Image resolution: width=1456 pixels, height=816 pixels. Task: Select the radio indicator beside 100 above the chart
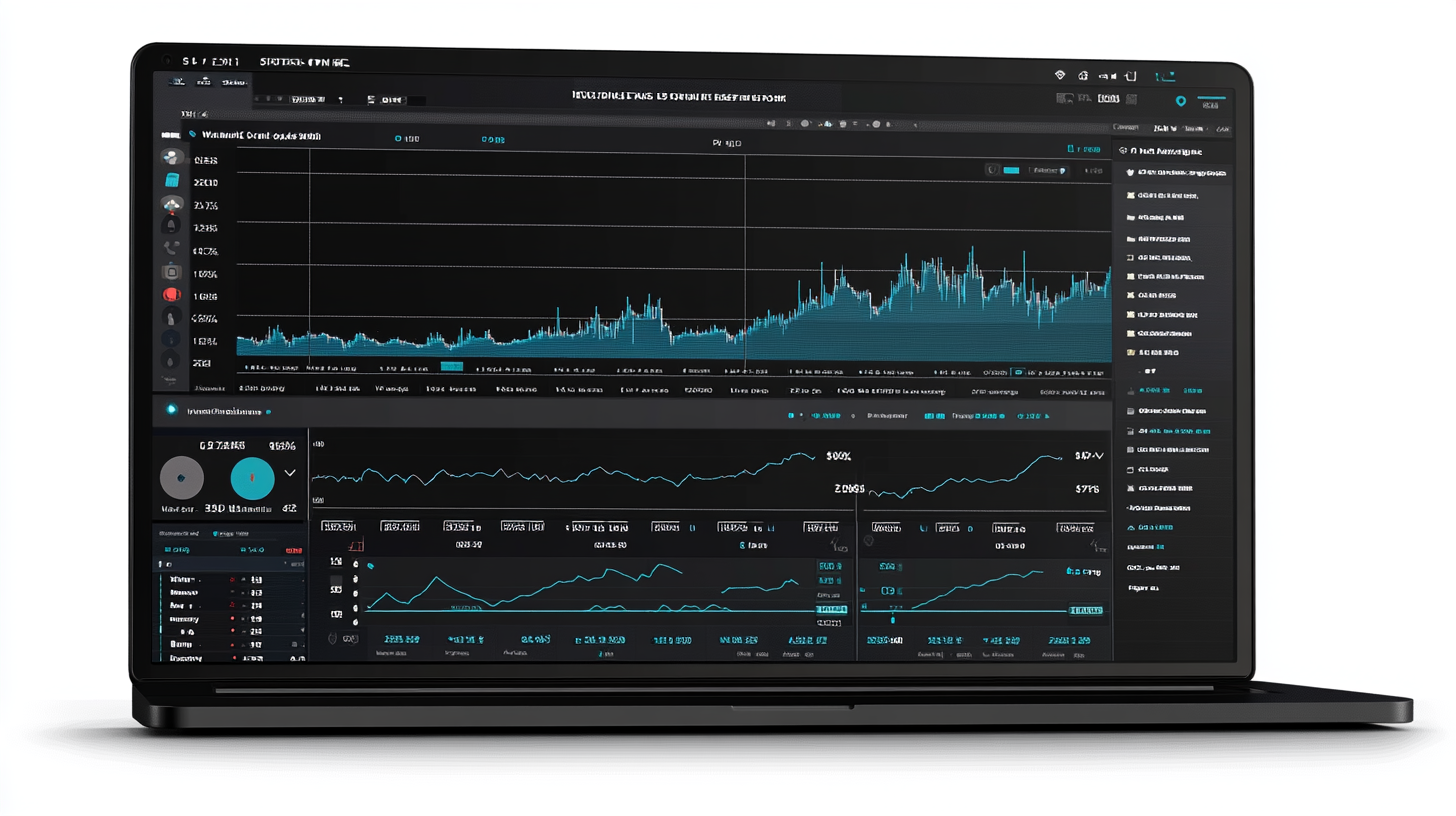397,139
